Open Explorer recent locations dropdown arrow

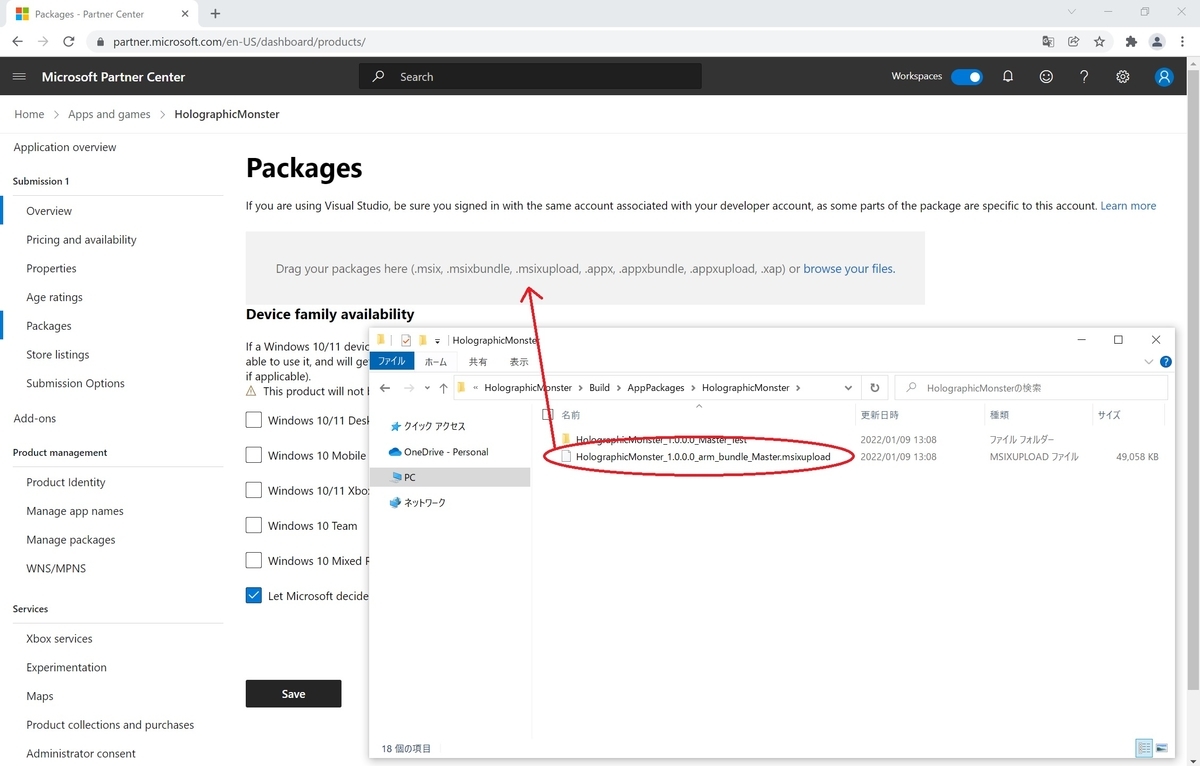click(427, 388)
